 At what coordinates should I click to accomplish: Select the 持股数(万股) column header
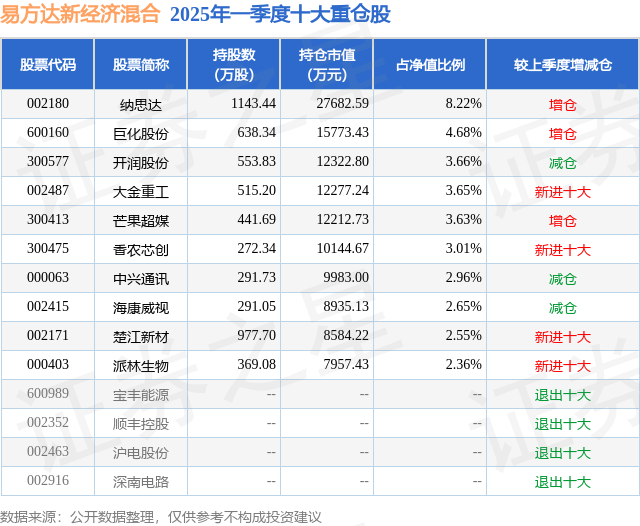[x=234, y=64]
